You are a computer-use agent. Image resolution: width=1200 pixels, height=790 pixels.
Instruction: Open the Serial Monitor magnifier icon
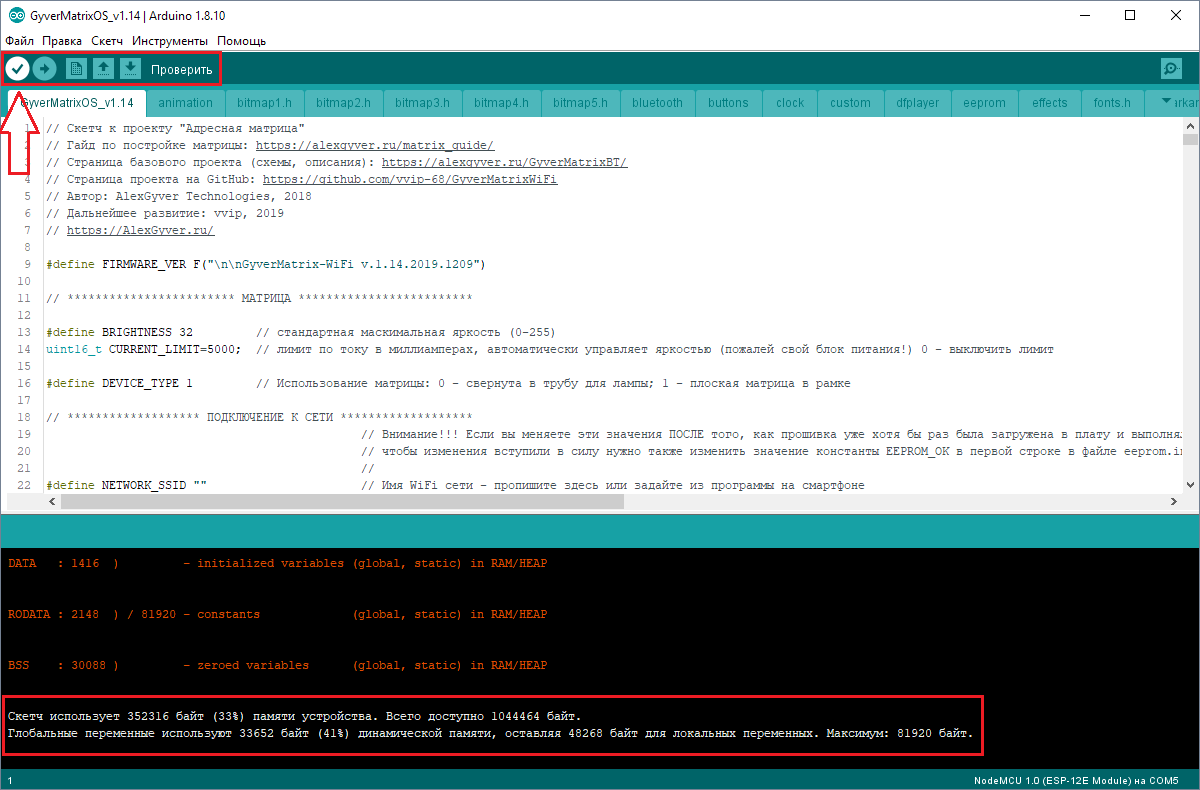pyautogui.click(x=1171, y=68)
